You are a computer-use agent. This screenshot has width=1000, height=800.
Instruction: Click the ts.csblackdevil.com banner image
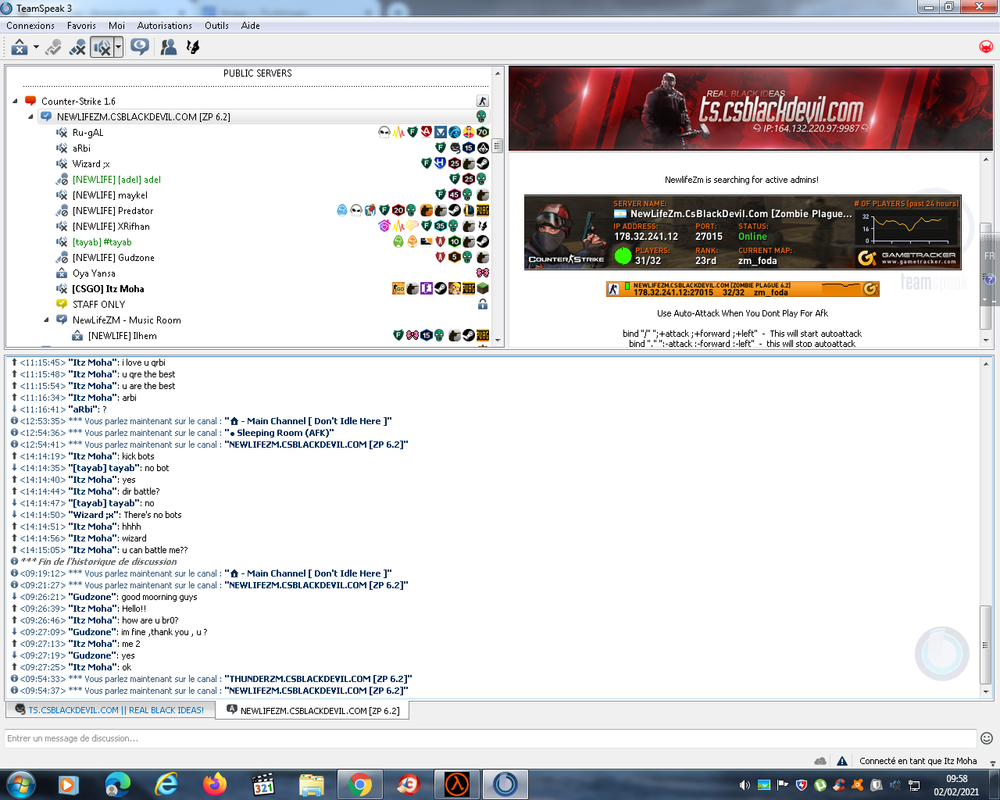751,108
